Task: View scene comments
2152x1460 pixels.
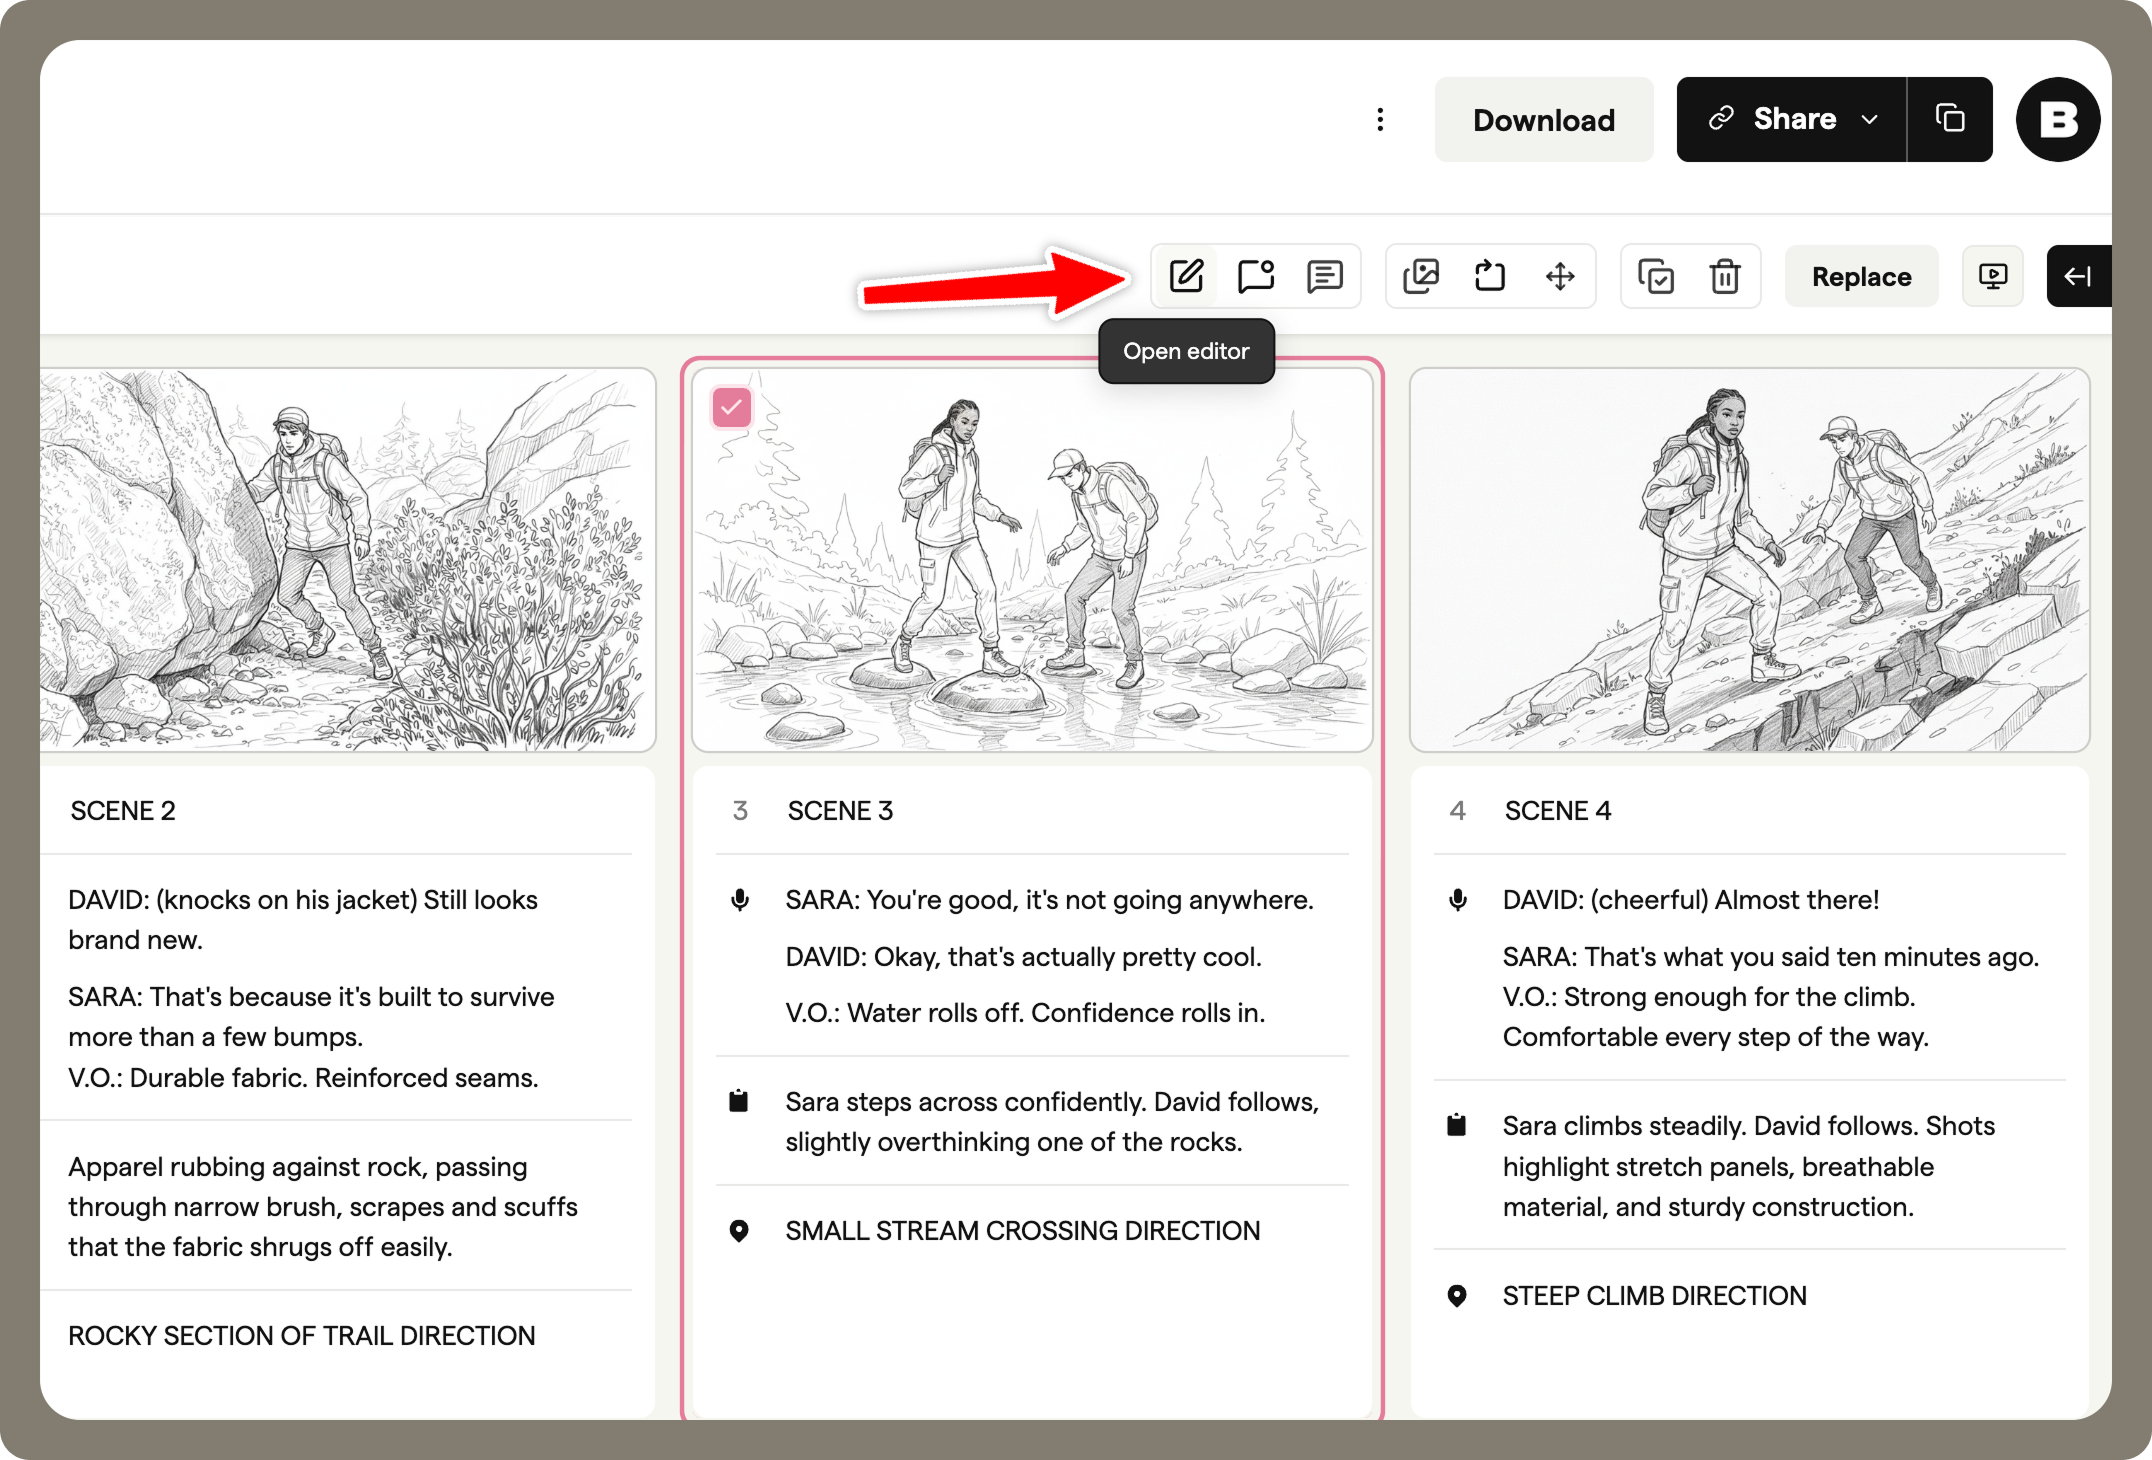Action: pyautogui.click(x=1326, y=276)
